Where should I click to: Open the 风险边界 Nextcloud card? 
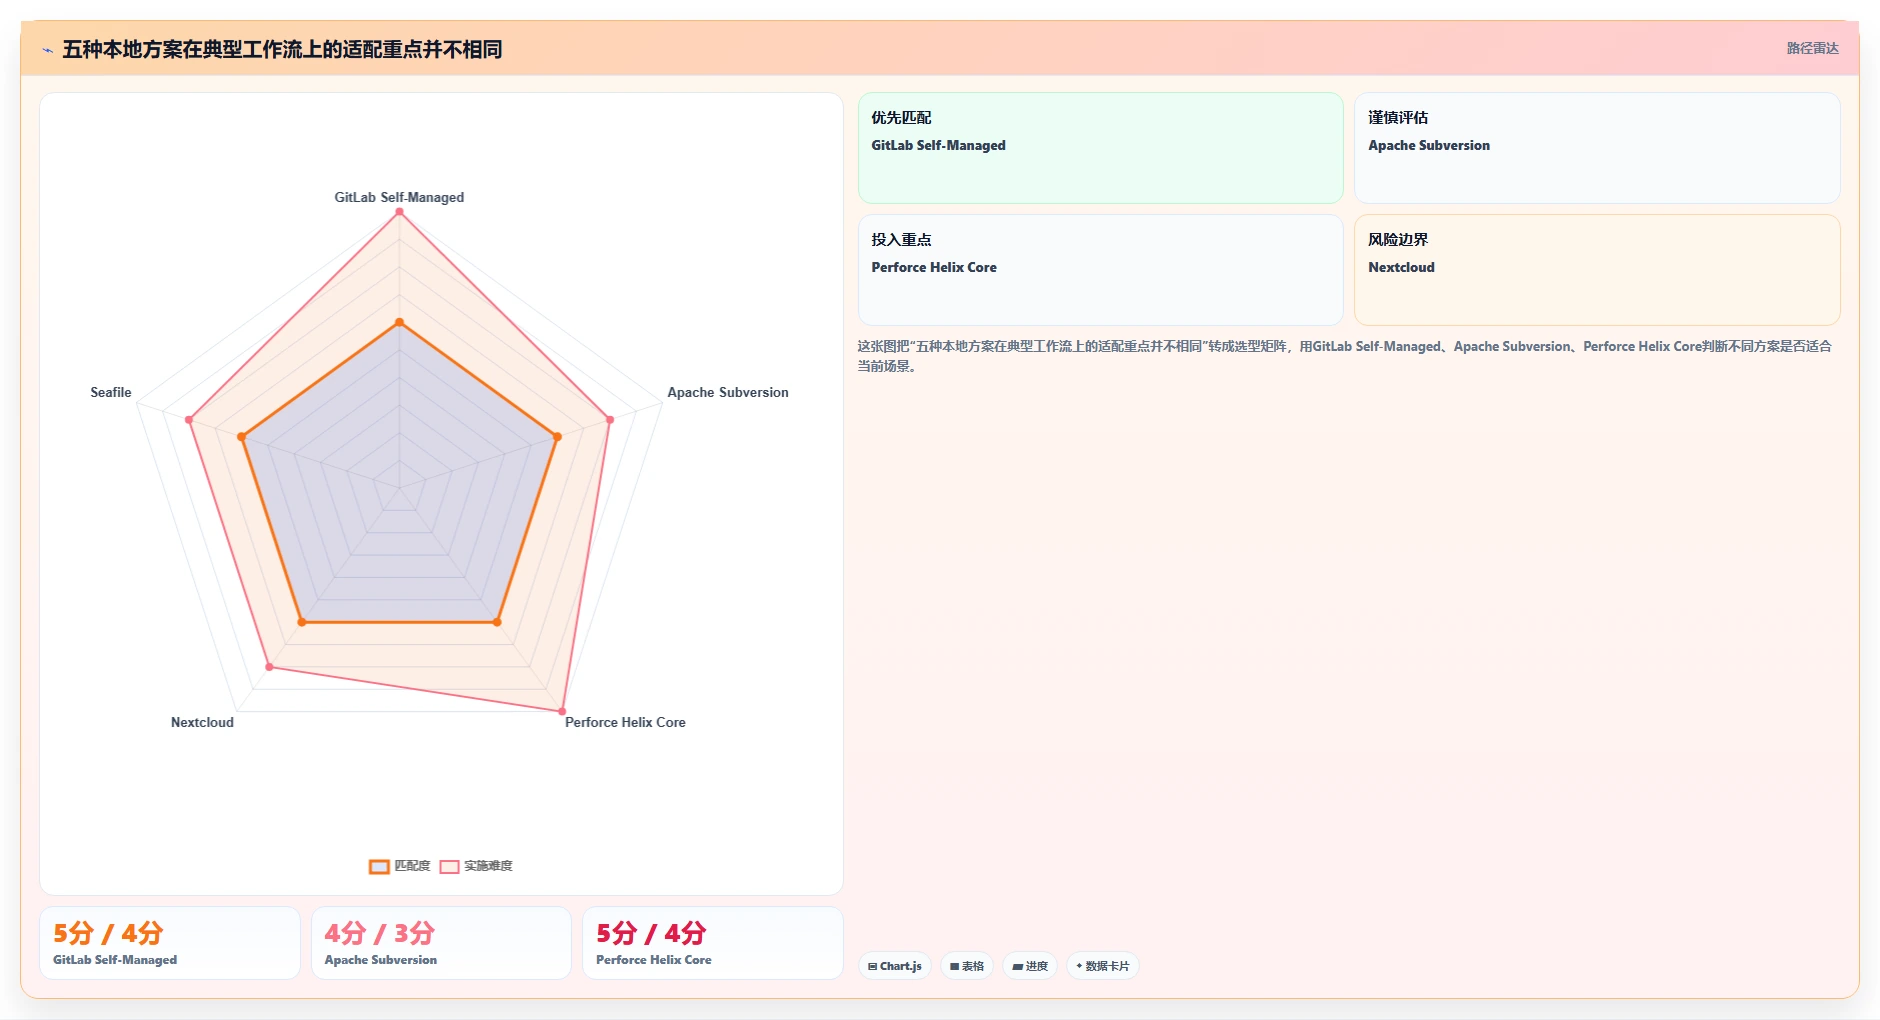pos(1597,270)
